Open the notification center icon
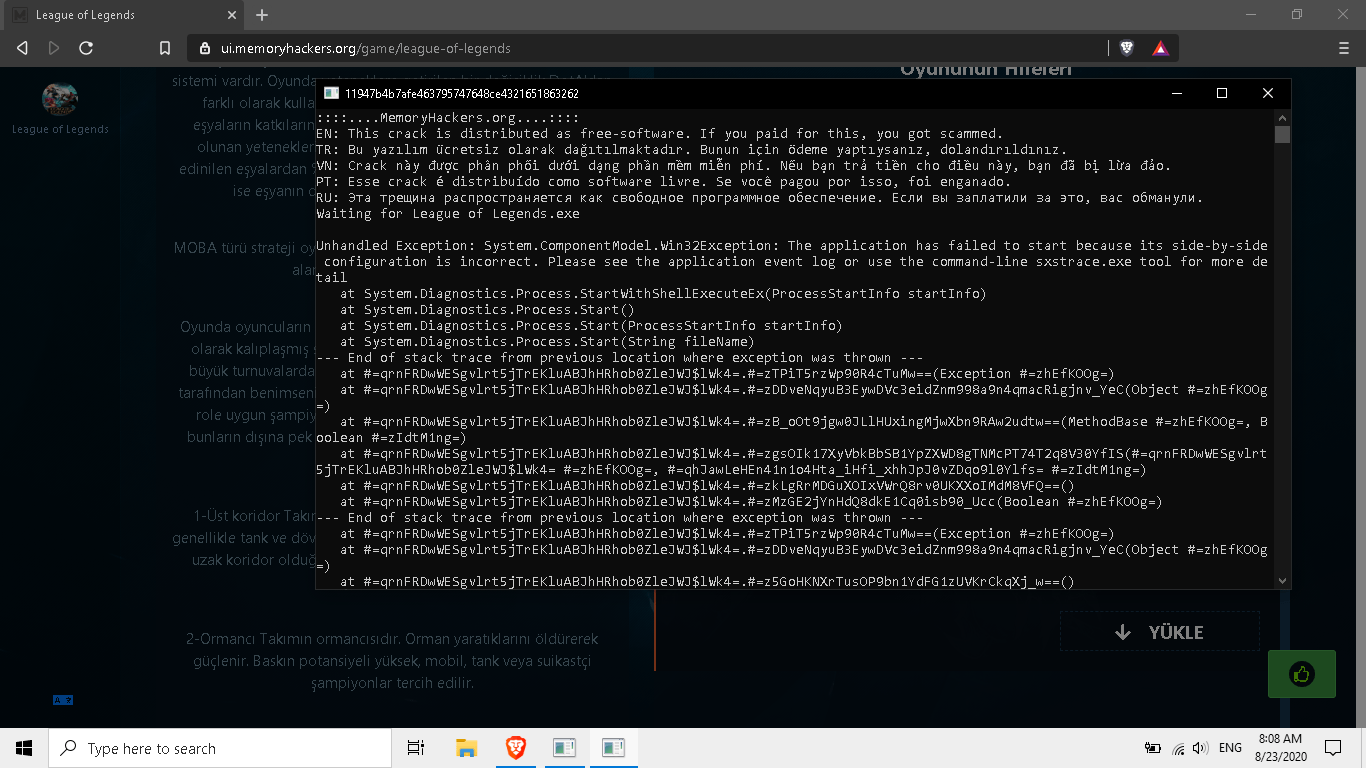Image resolution: width=1366 pixels, height=768 pixels. tap(1332, 748)
